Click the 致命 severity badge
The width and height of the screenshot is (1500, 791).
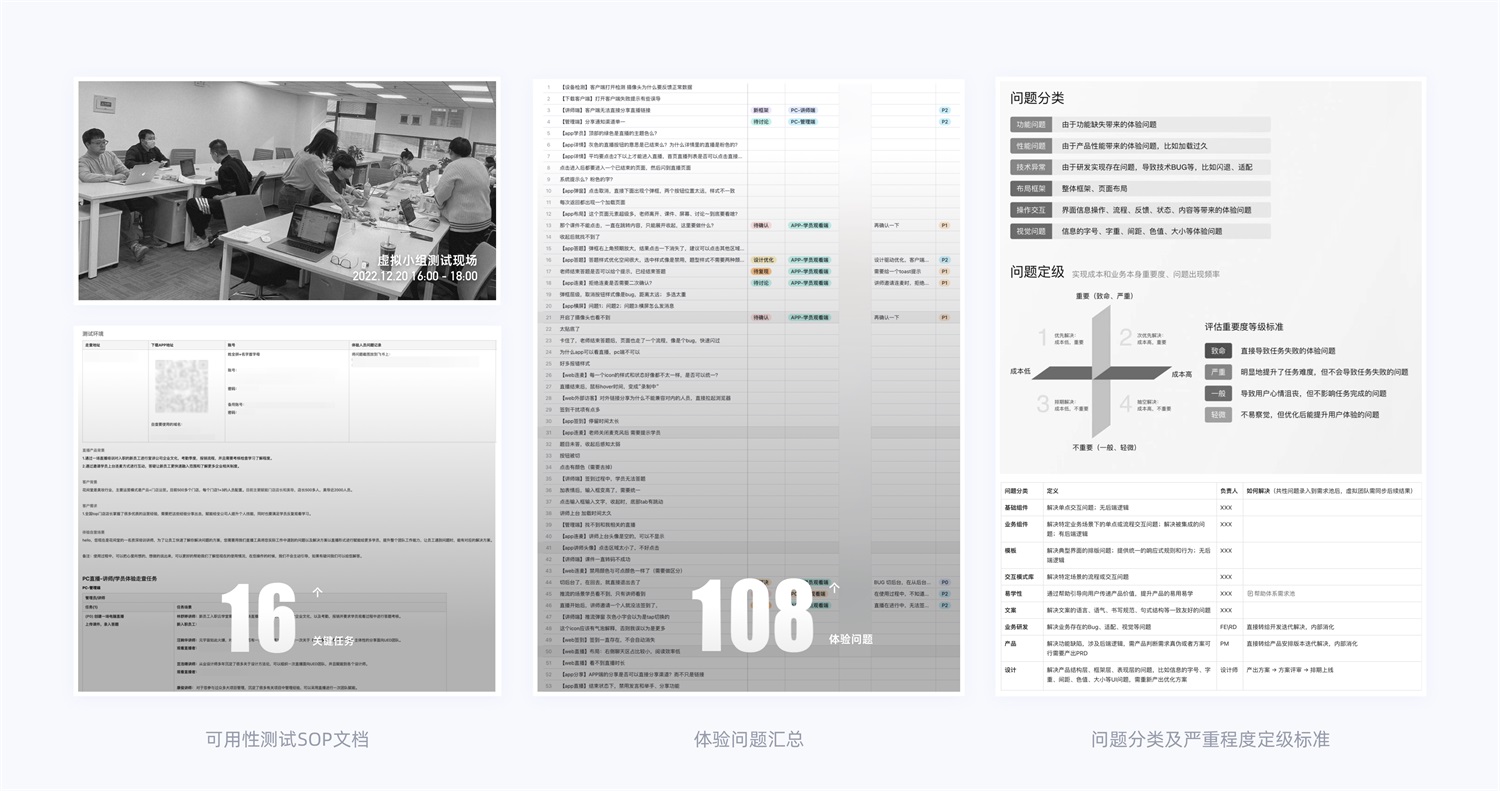[1217, 350]
